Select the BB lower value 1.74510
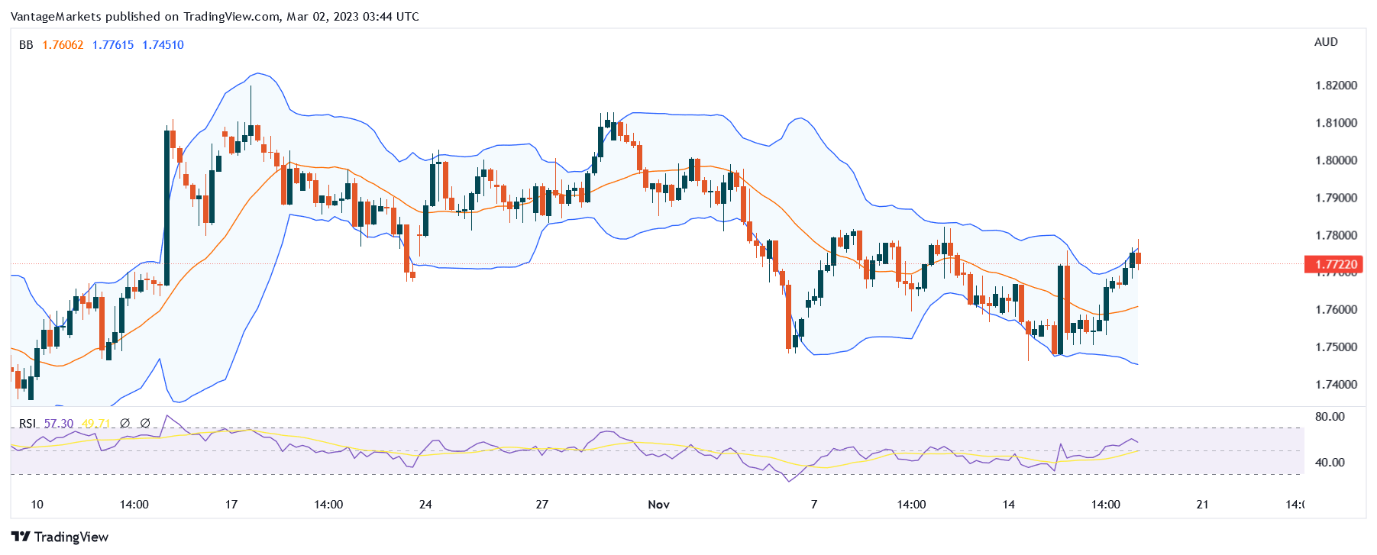This screenshot has width=1377, height=555. point(162,45)
